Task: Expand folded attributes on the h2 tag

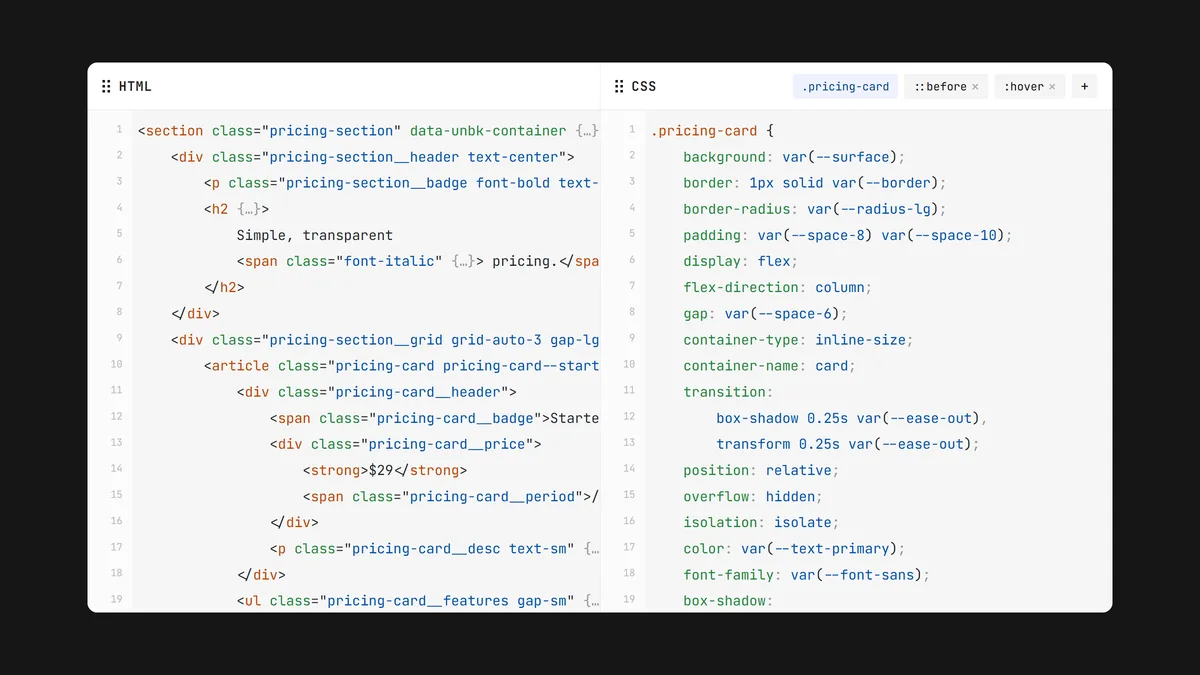Action: (249, 209)
